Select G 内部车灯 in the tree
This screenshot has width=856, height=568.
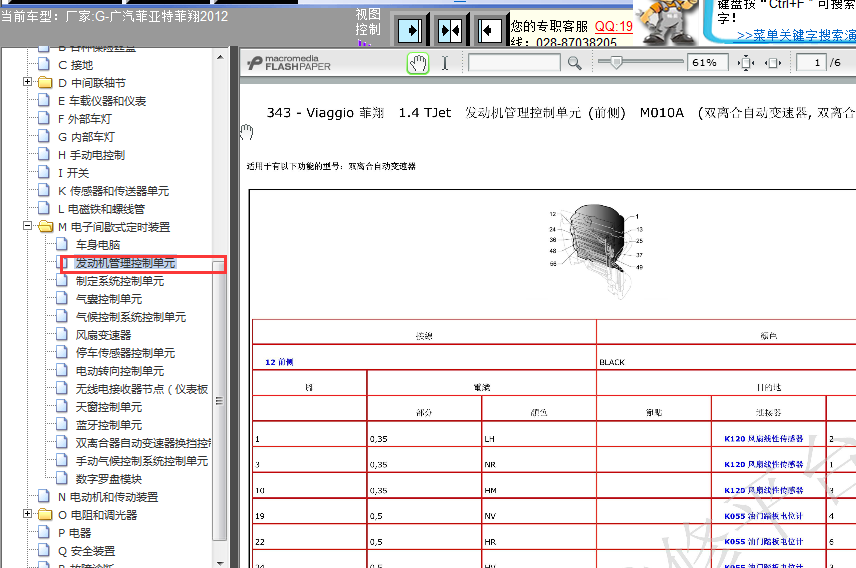(x=86, y=137)
